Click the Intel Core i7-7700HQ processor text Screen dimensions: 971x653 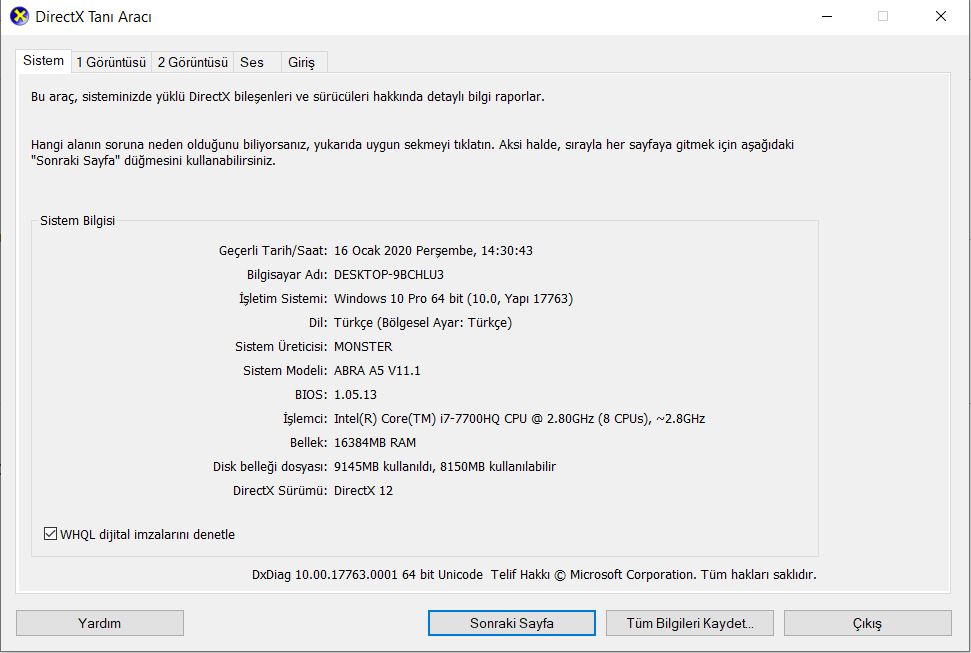click(519, 419)
